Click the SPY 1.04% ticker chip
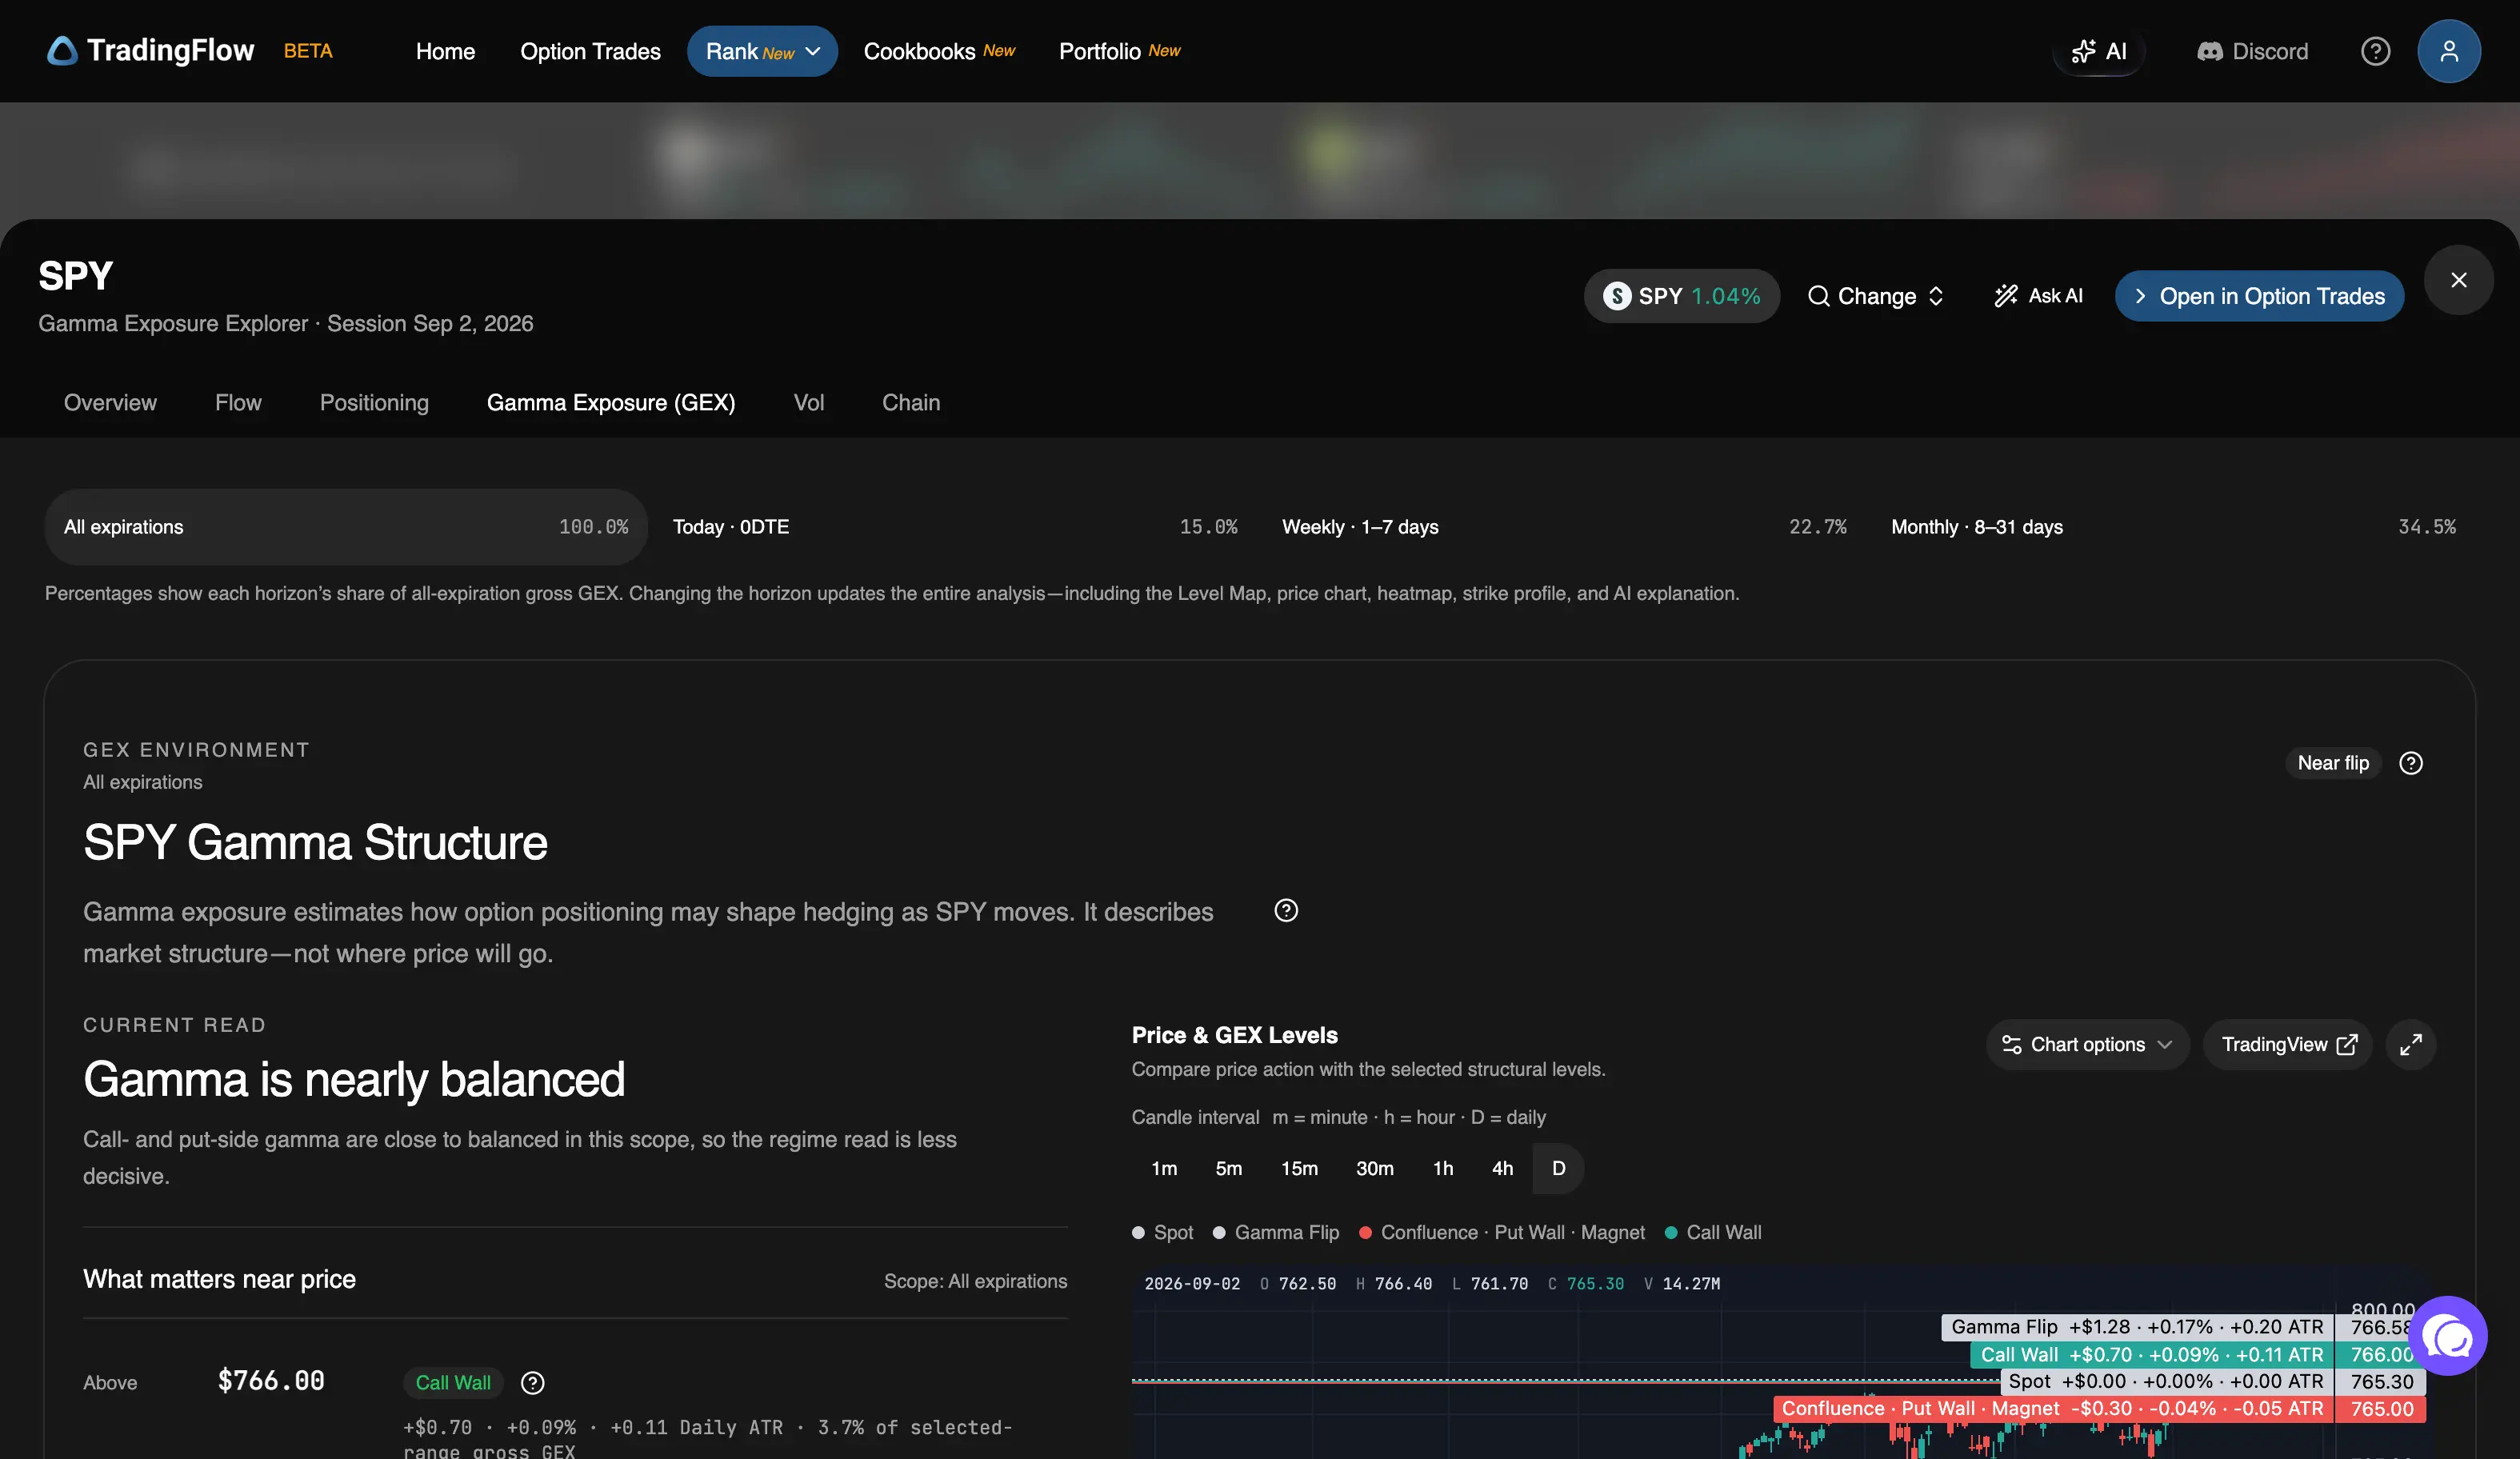Screen dimensions: 2520x1459 coord(1681,296)
